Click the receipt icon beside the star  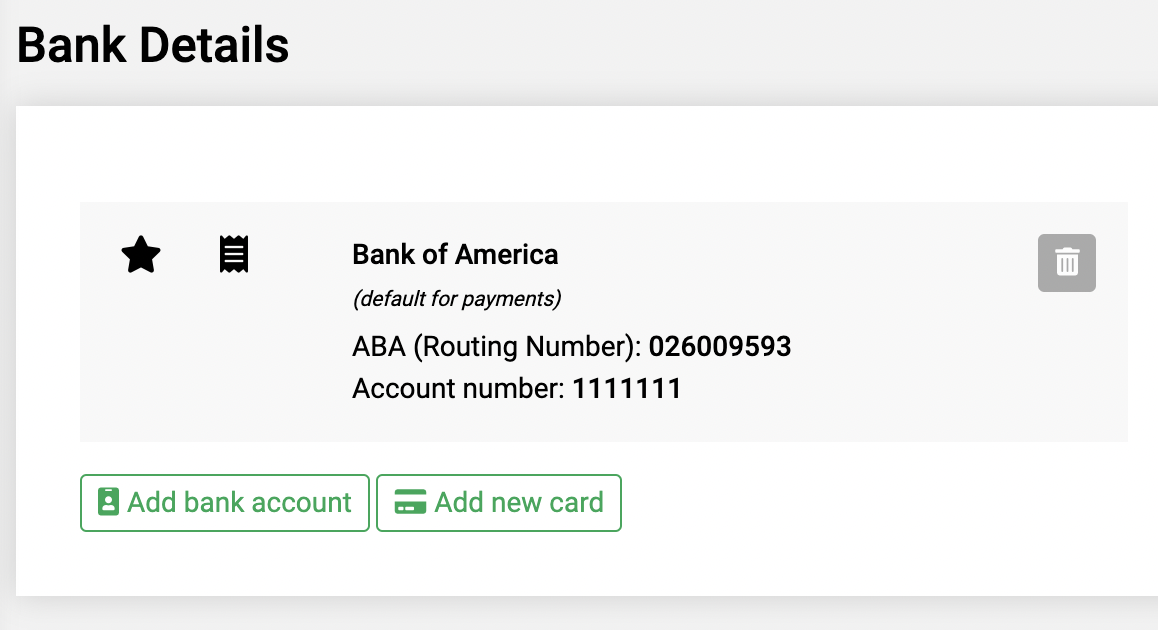coord(233,254)
